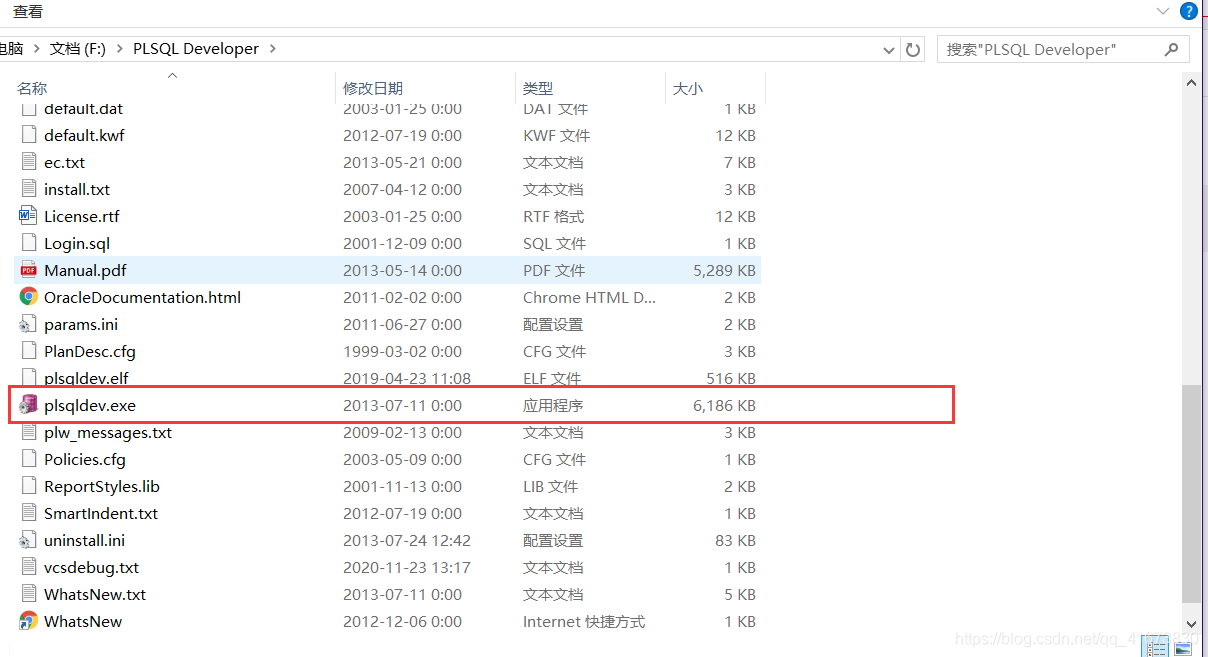The width and height of the screenshot is (1208, 657).
Task: Click the type text Internet 快捷方式
Action: pos(584,621)
